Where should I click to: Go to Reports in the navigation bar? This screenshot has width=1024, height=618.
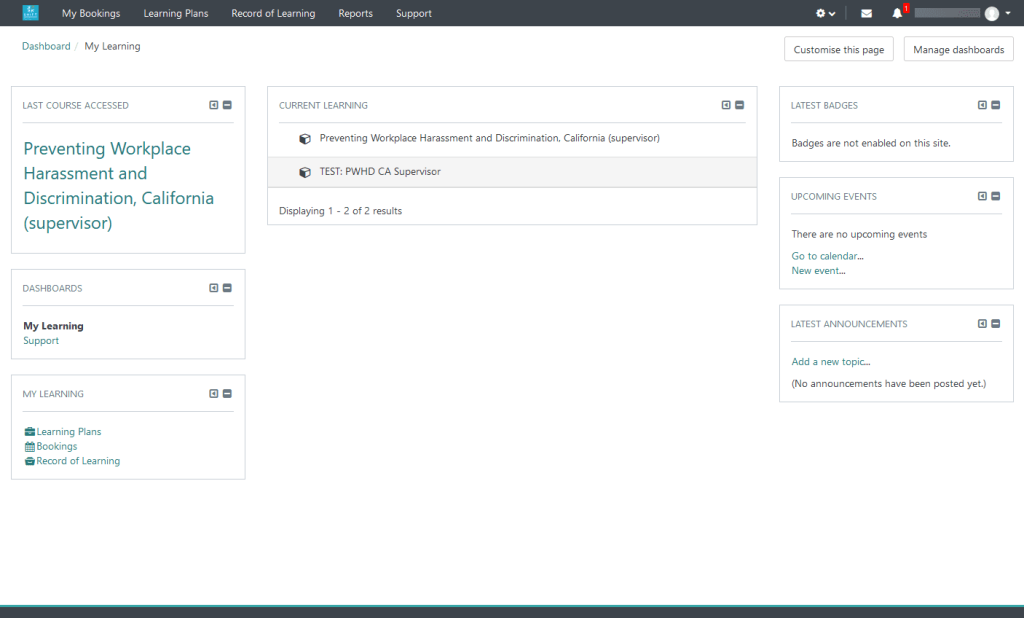(355, 13)
